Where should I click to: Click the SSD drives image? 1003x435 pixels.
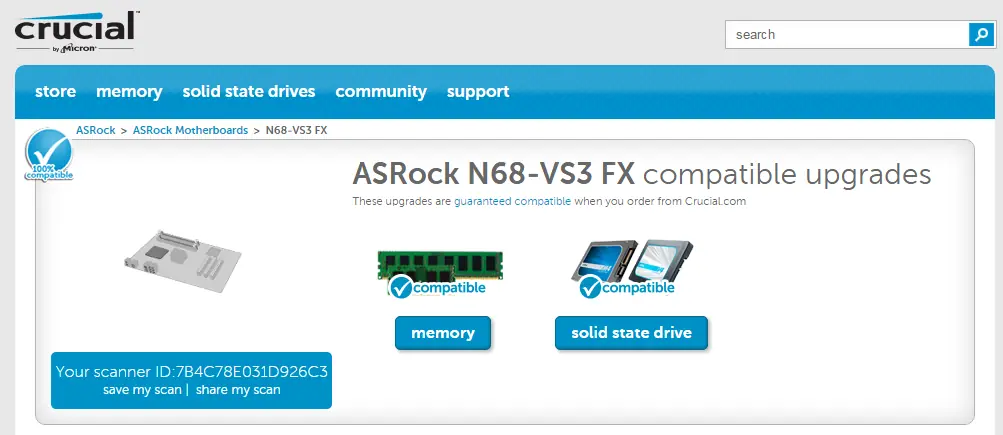tap(632, 261)
